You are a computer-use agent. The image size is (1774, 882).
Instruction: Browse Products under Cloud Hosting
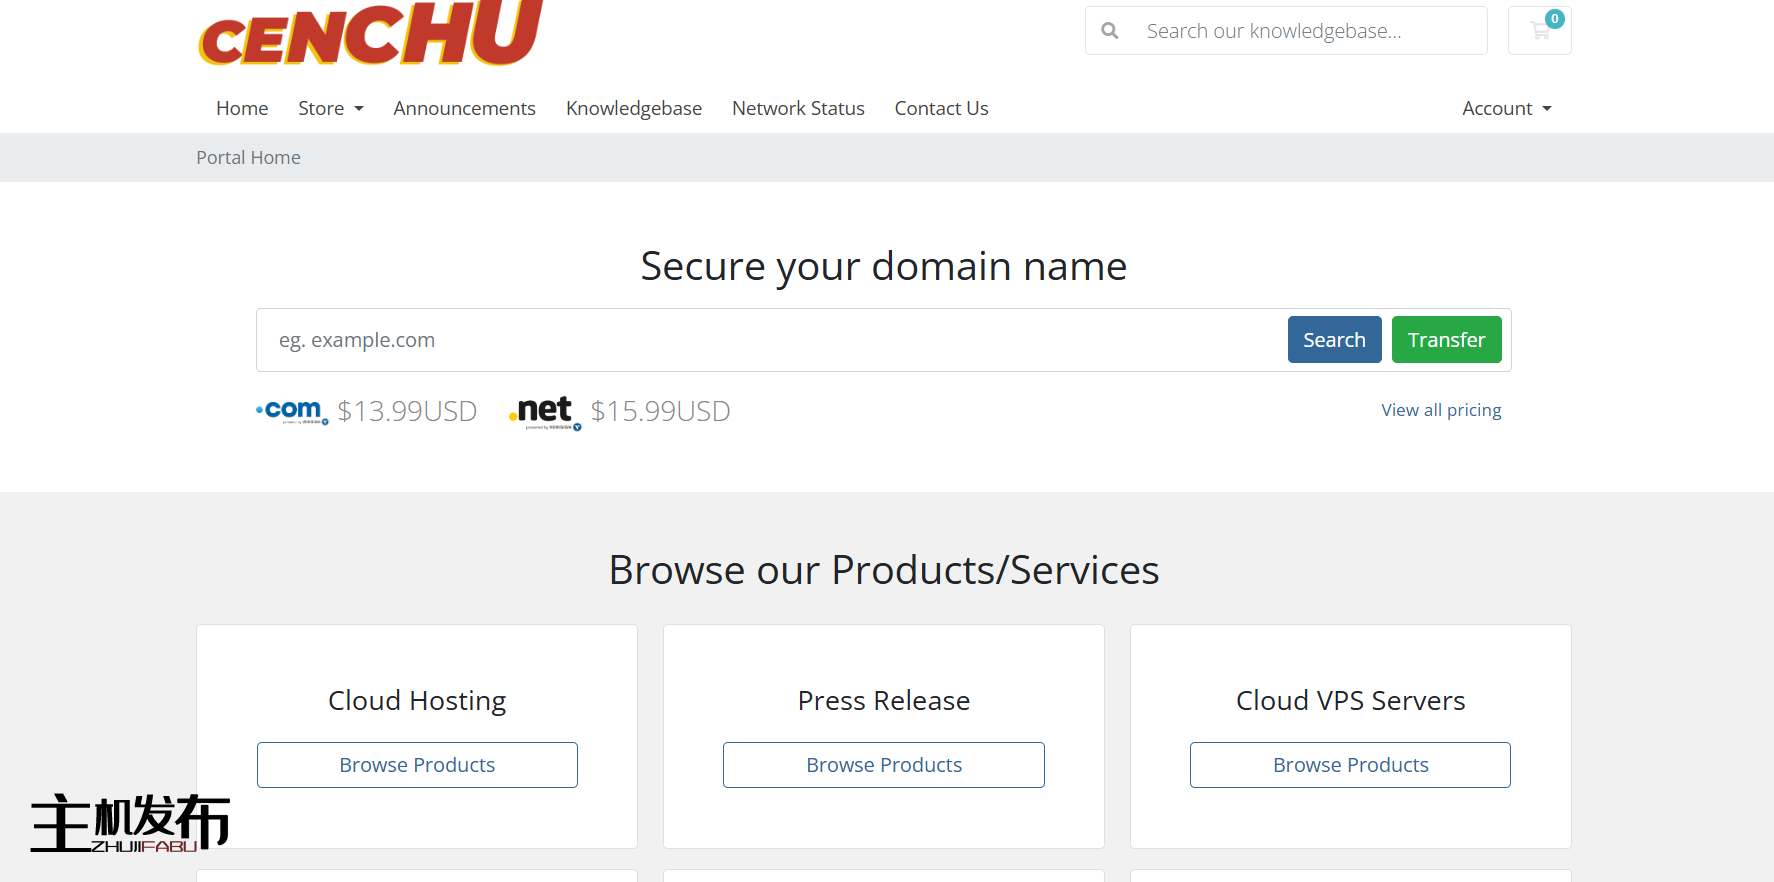[x=417, y=765]
